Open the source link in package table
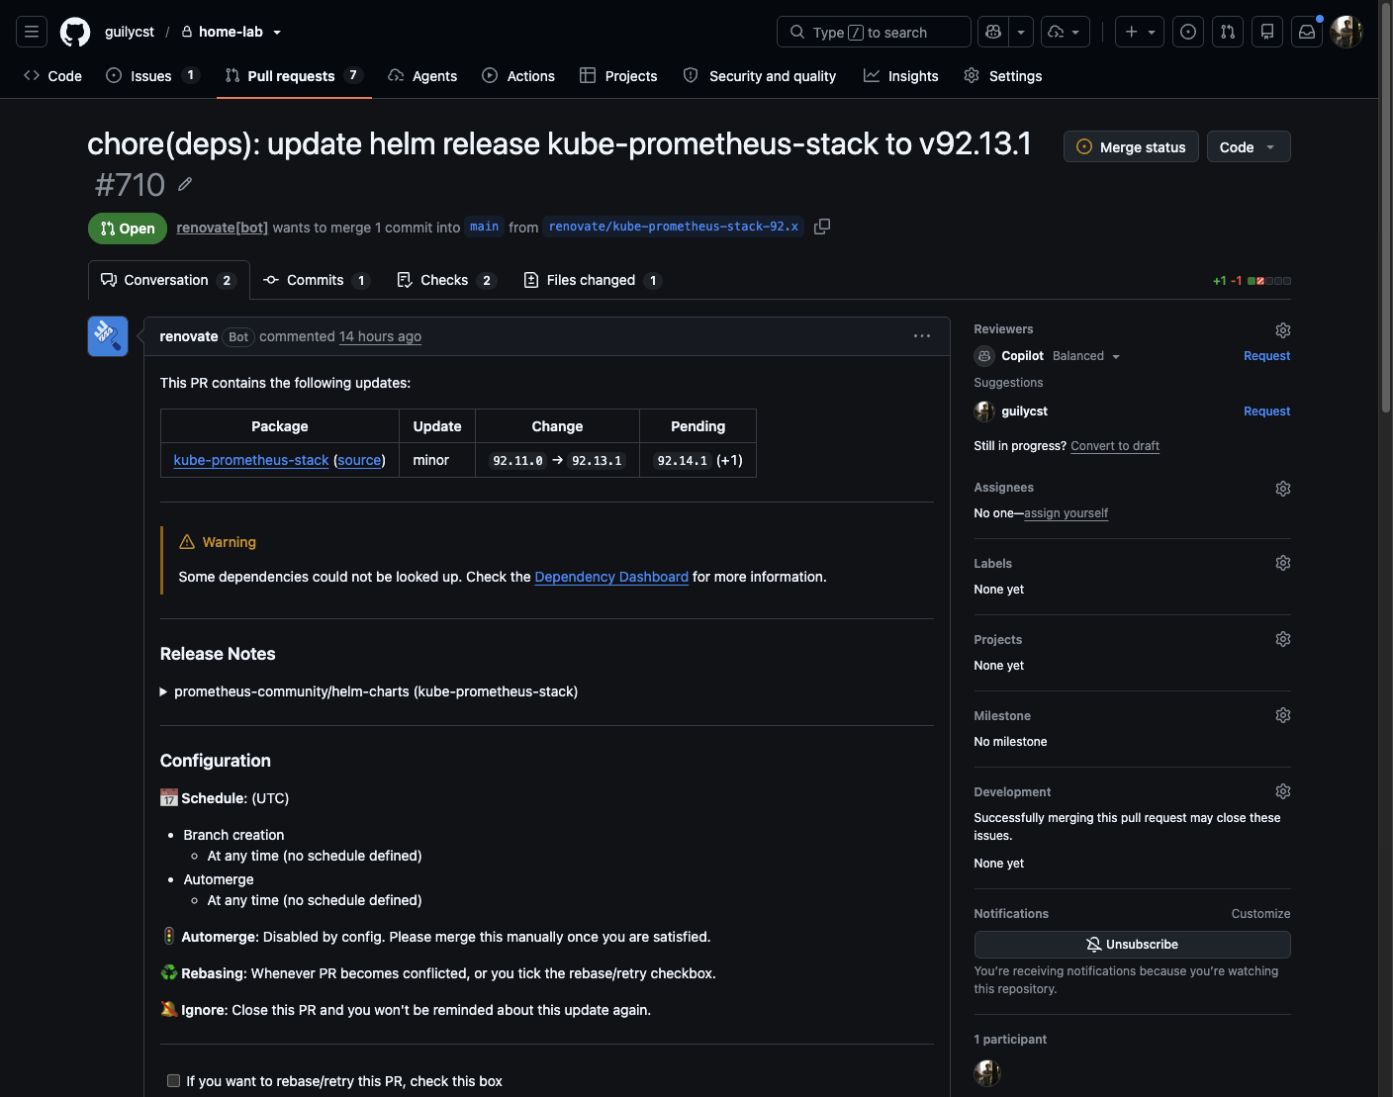The height and width of the screenshot is (1097, 1393). [x=359, y=460]
